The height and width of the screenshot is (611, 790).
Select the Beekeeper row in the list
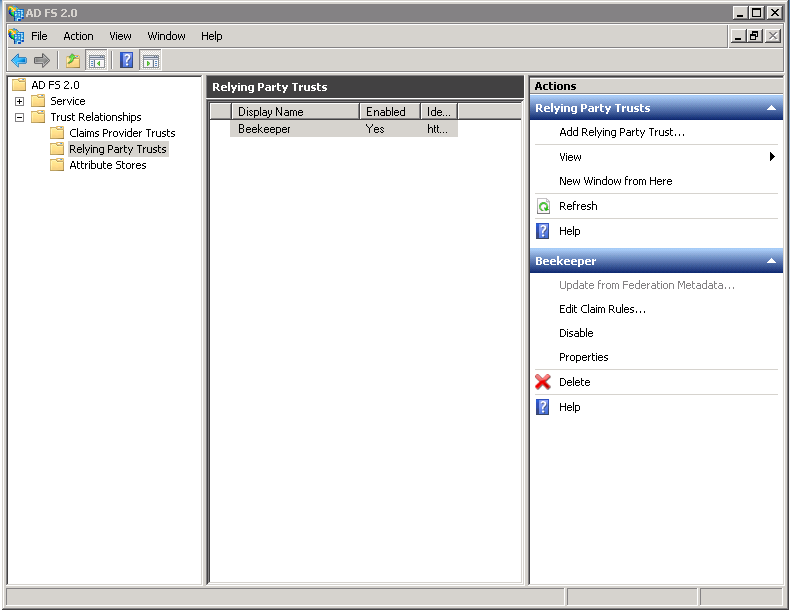pos(344,129)
